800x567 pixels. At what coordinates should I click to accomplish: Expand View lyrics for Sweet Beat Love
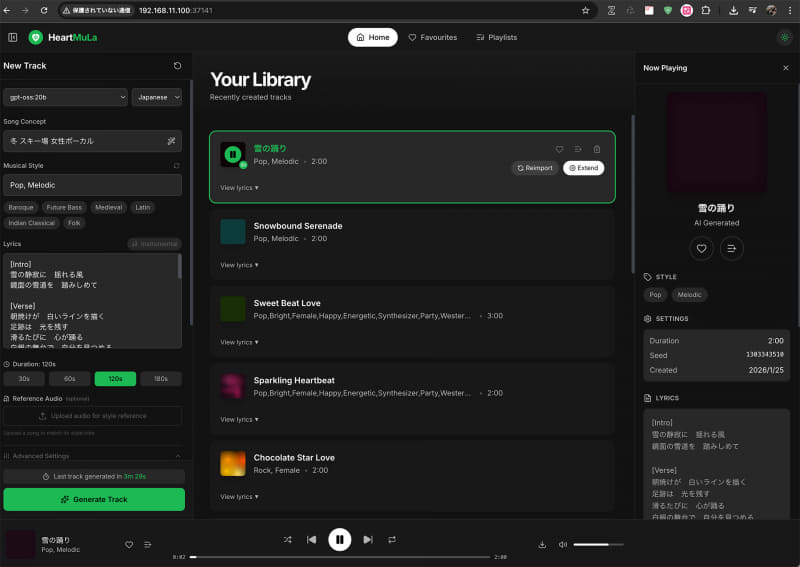coord(239,342)
